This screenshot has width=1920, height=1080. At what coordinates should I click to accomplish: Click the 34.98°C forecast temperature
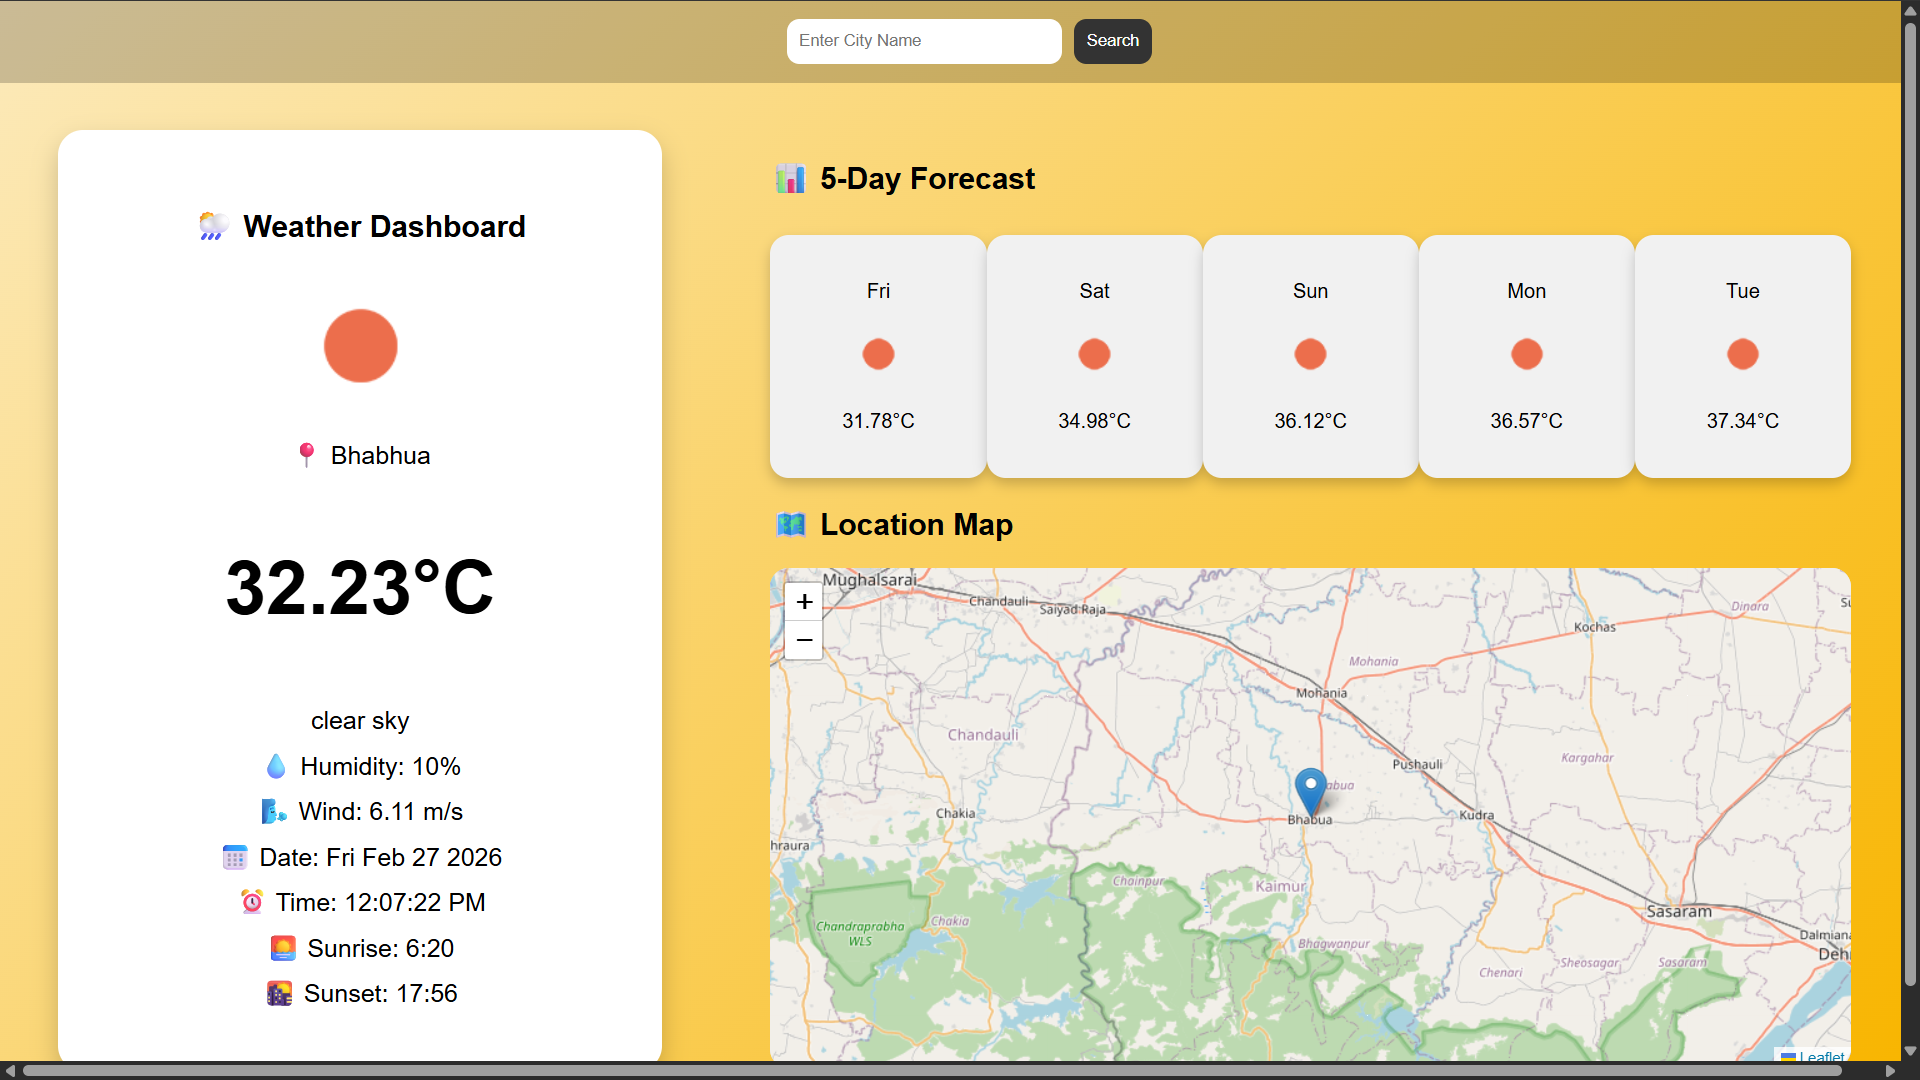(x=1094, y=421)
